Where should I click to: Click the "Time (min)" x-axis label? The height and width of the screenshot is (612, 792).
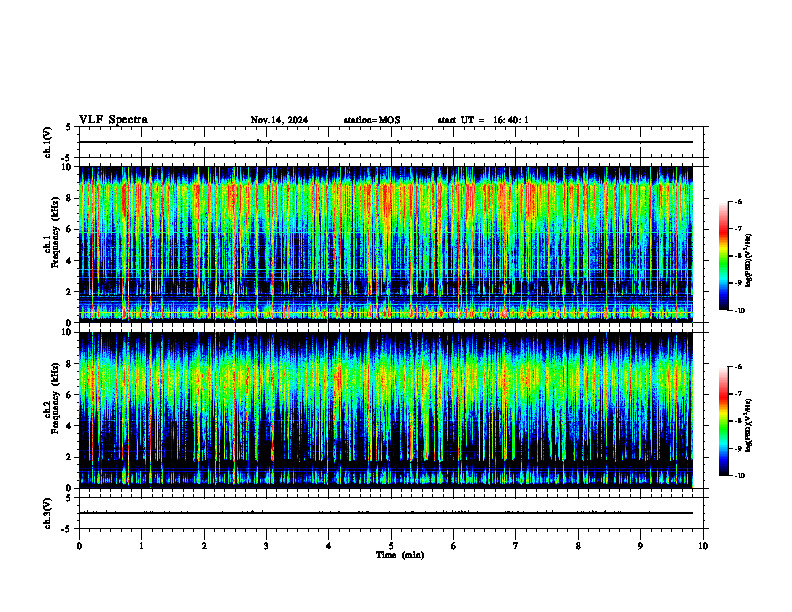(x=400, y=555)
